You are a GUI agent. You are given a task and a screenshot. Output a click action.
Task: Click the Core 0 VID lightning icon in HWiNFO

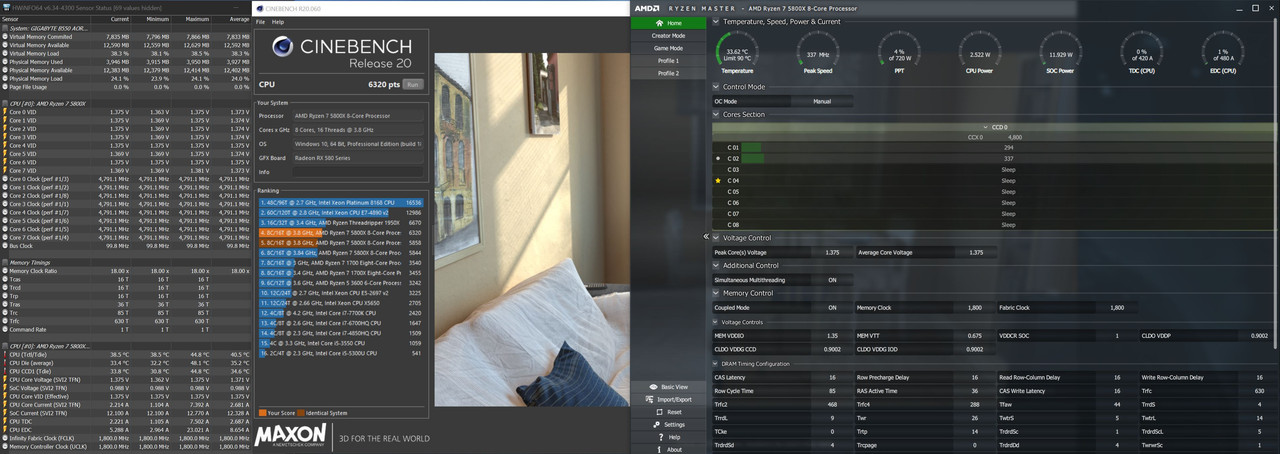click(4, 111)
